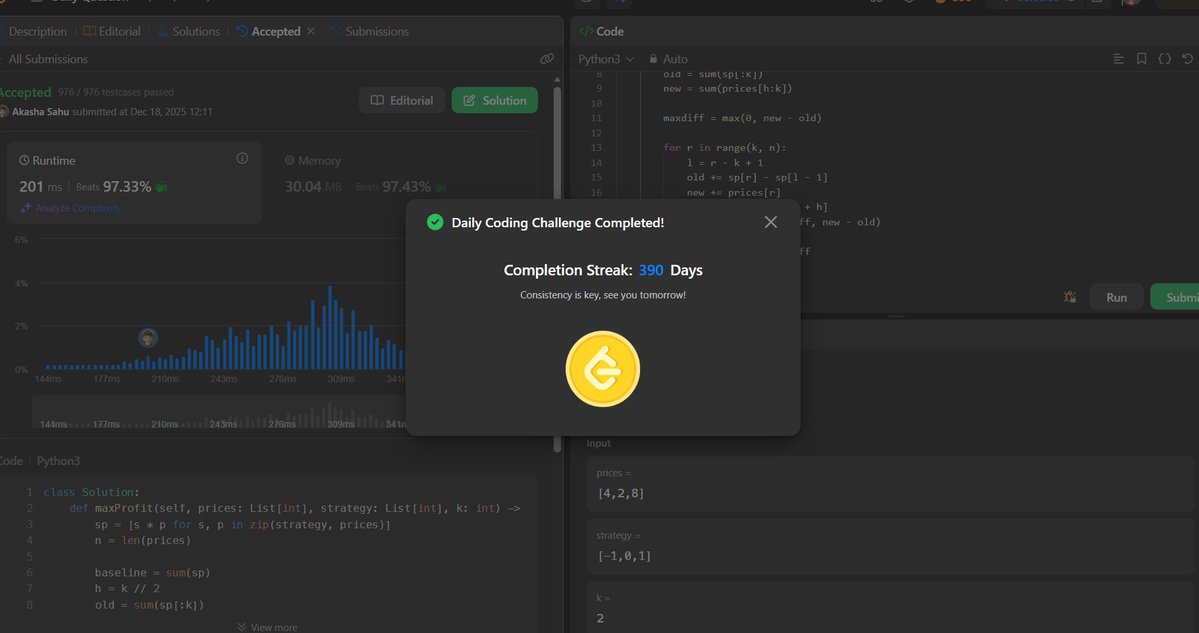Click the gold LeetCoin in the dialog
The width and height of the screenshot is (1199, 633).
pyautogui.click(x=603, y=369)
